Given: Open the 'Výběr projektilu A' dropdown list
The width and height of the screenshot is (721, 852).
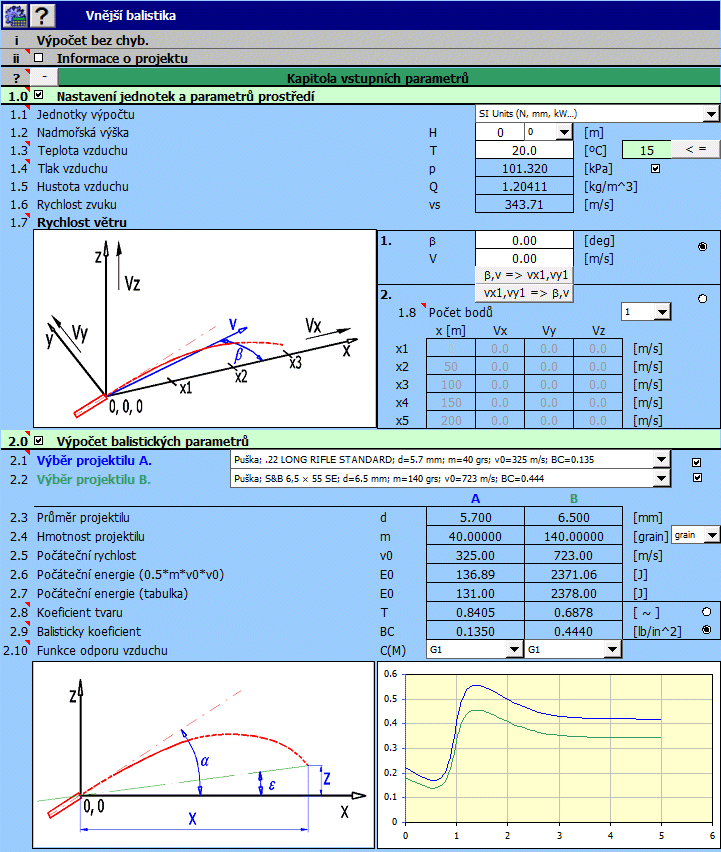Looking at the screenshot, I should tap(660, 460).
